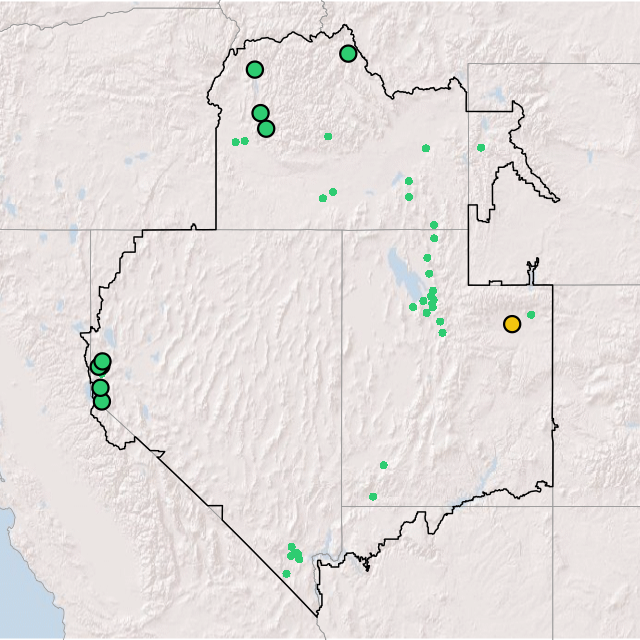Click the topmost large green circle in western cluster
The height and width of the screenshot is (640, 640).
pyautogui.click(x=103, y=361)
